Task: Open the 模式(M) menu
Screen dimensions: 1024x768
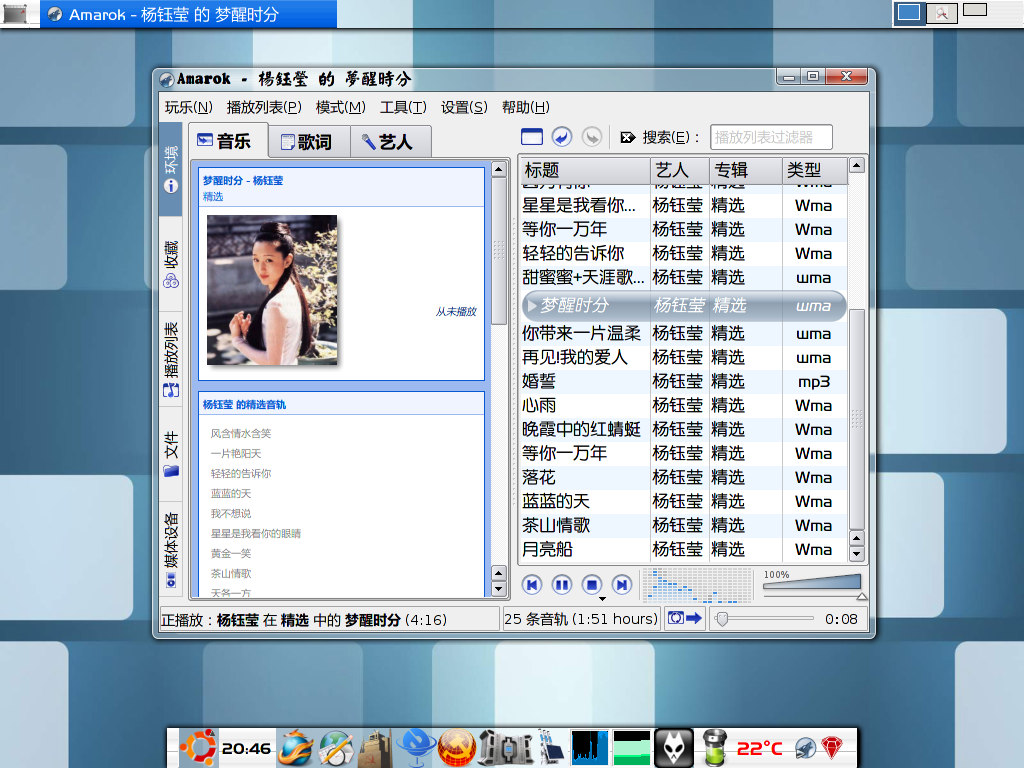Action: click(340, 107)
